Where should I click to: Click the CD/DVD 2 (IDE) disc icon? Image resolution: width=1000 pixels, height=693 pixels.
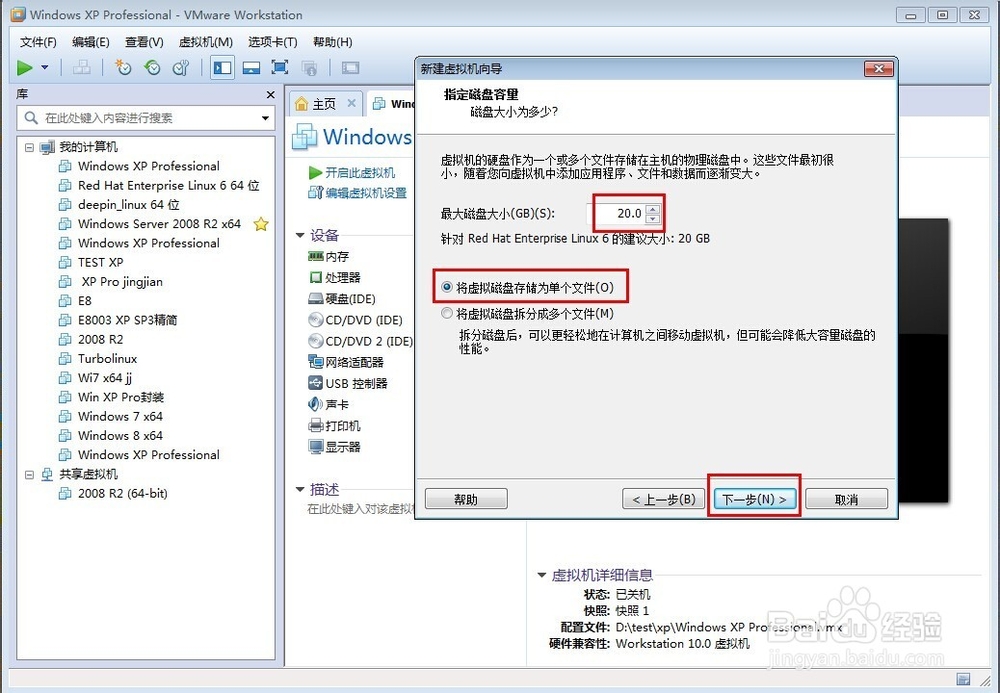(316, 340)
